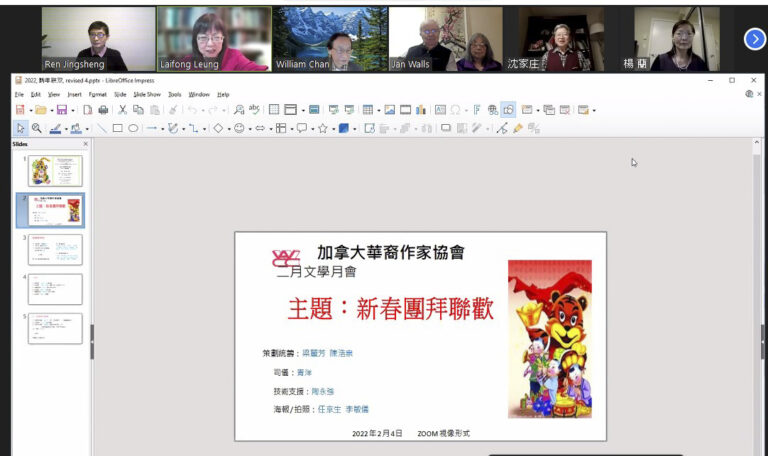Show more Zoom participants with the right arrow

754,39
